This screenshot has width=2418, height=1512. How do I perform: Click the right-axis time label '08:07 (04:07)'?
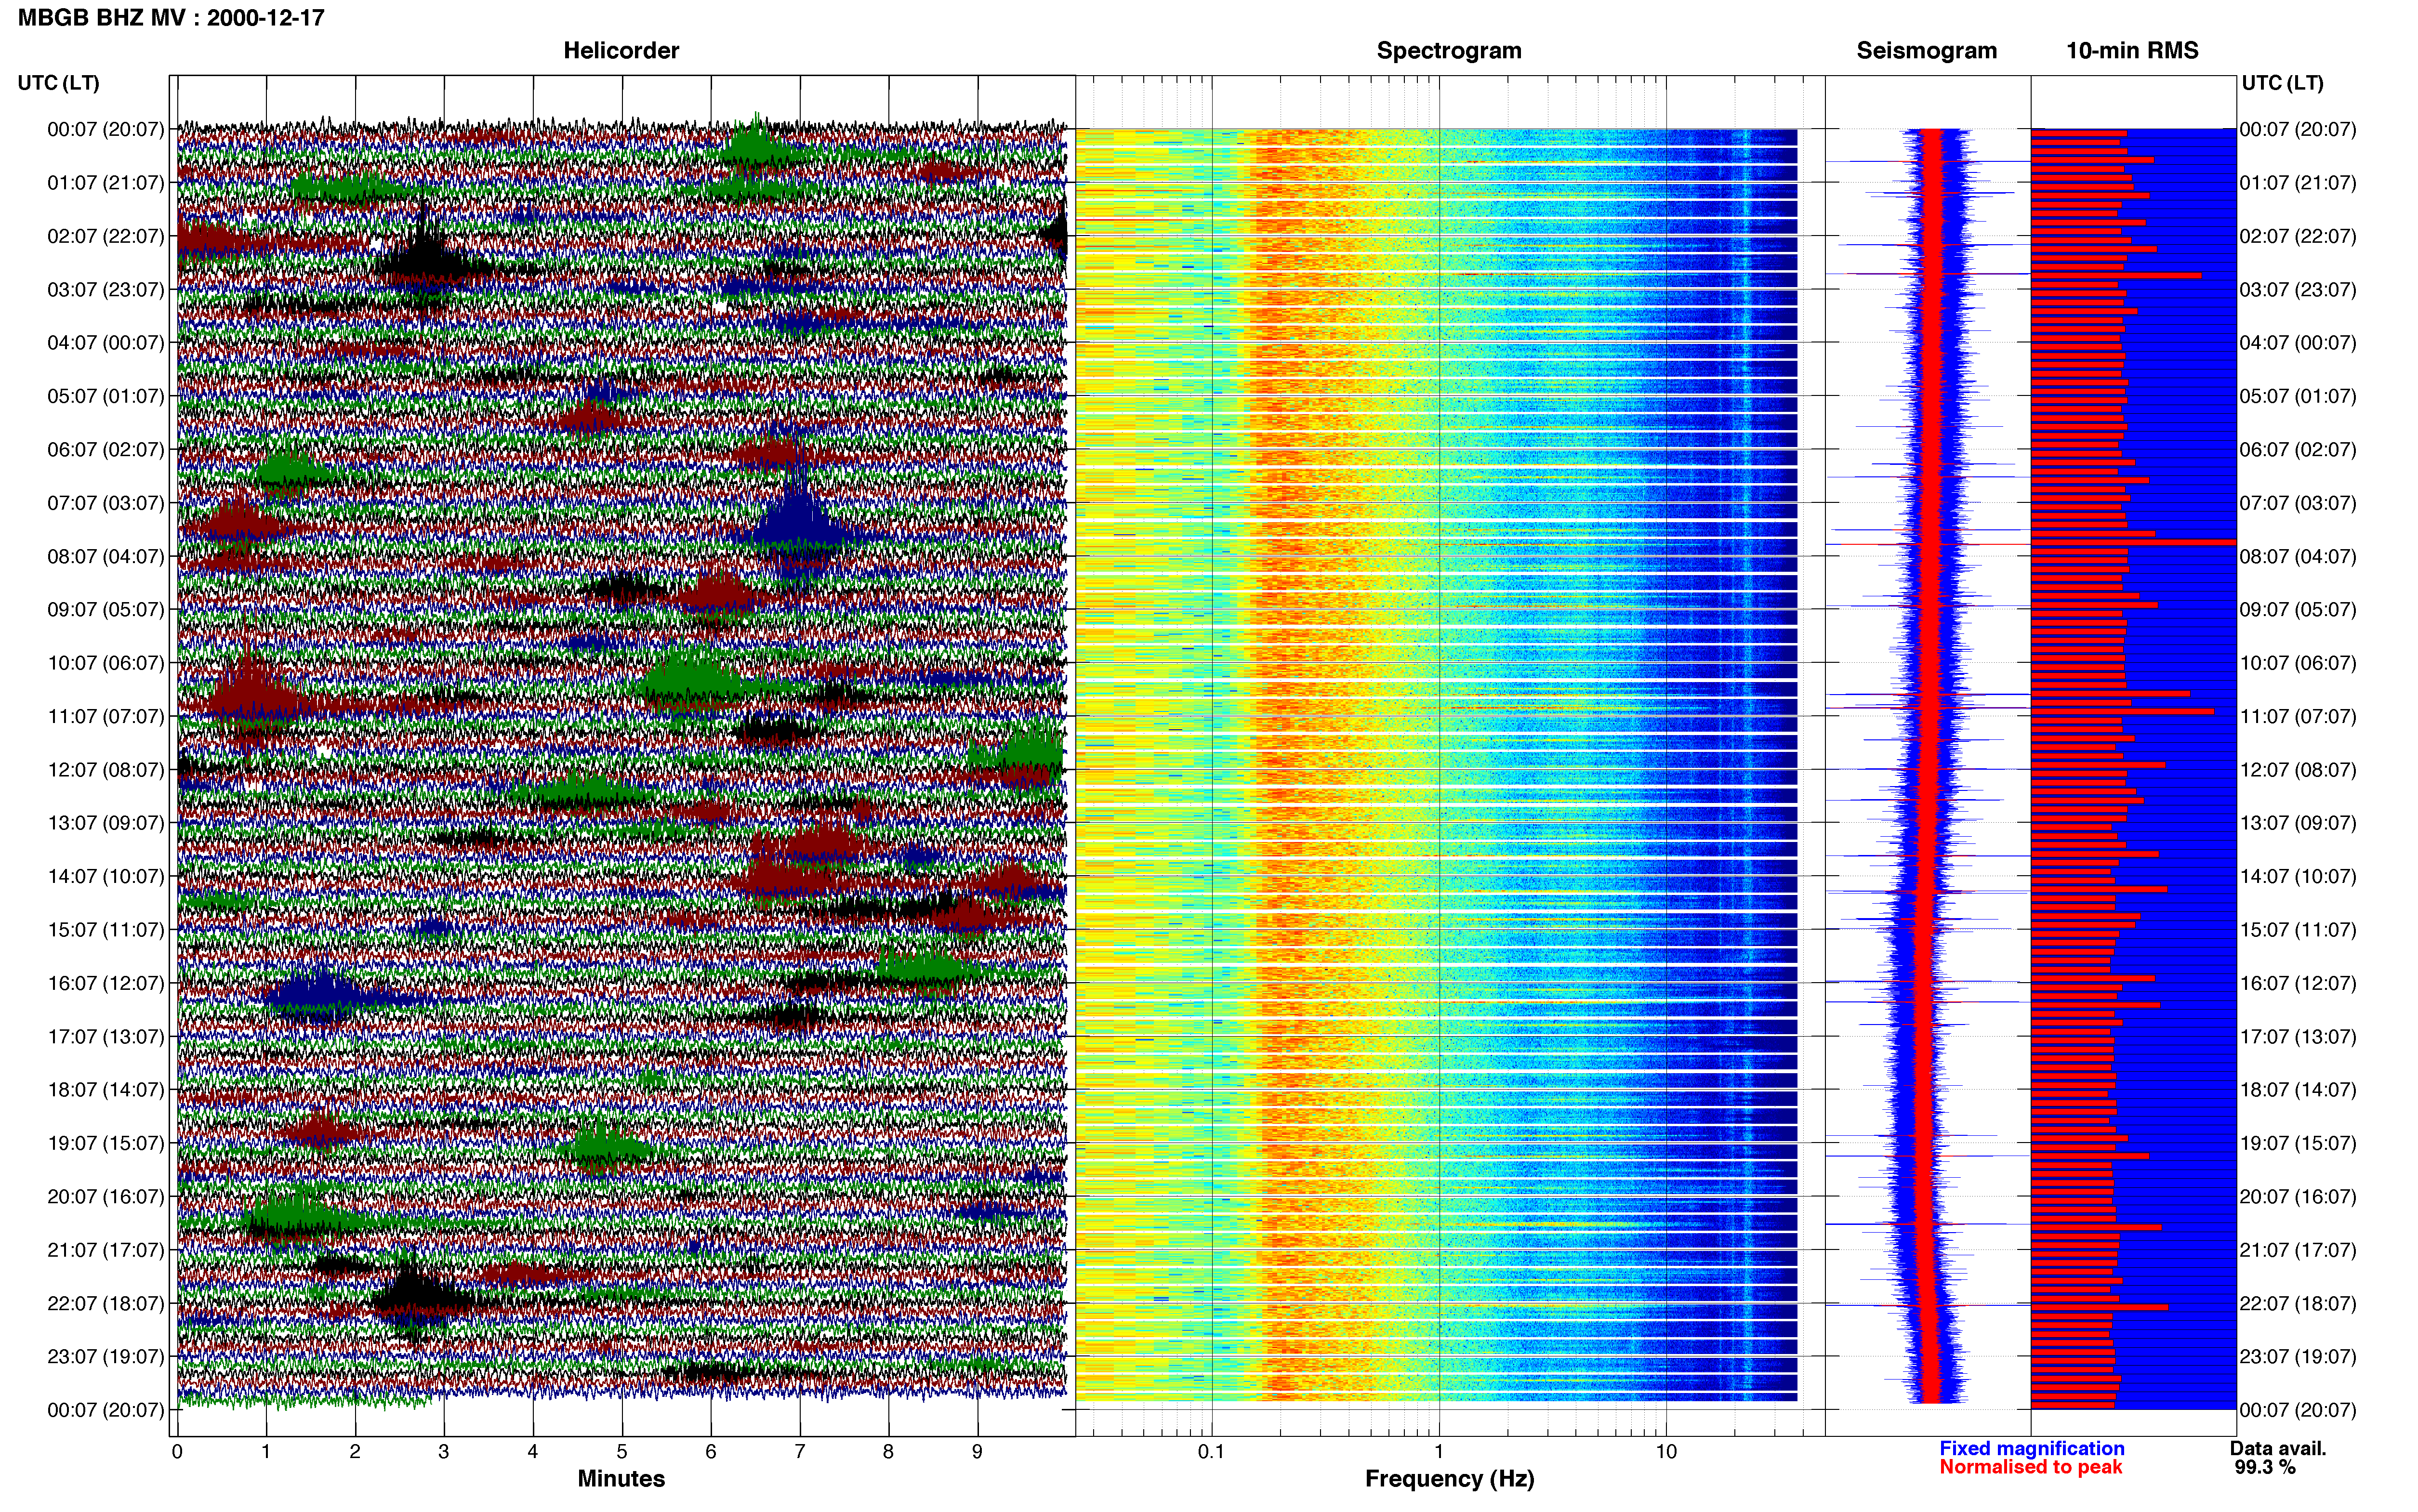(2298, 556)
